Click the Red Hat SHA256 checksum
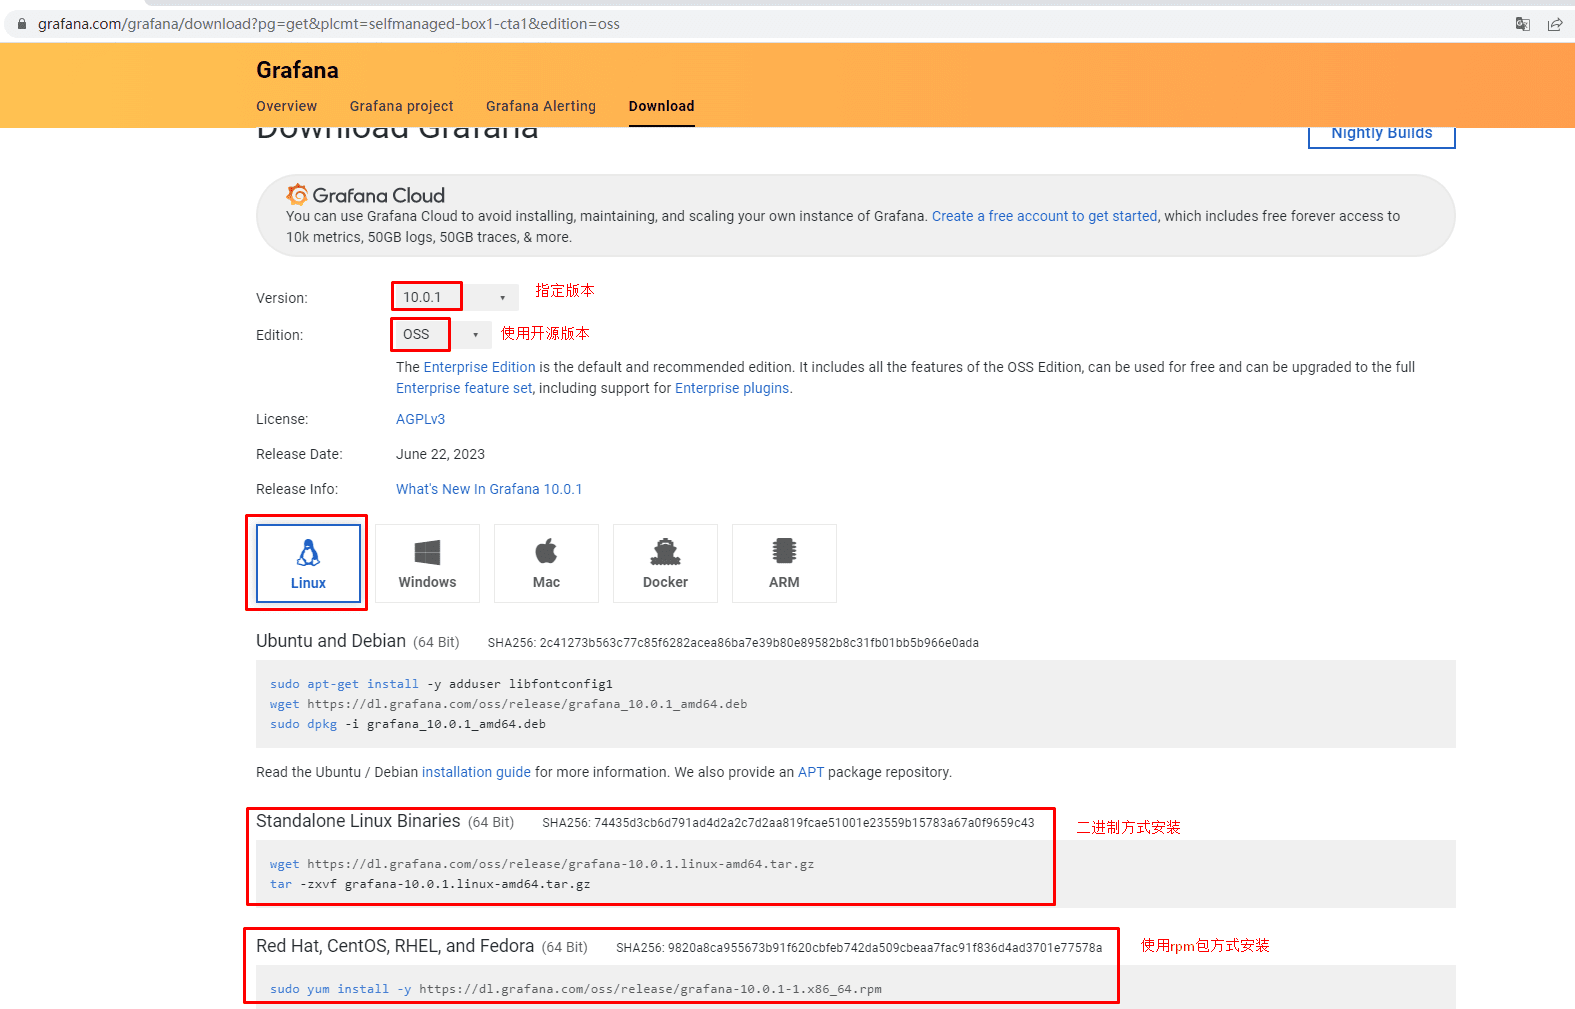Viewport: 1575px width, 1009px height. tap(859, 948)
